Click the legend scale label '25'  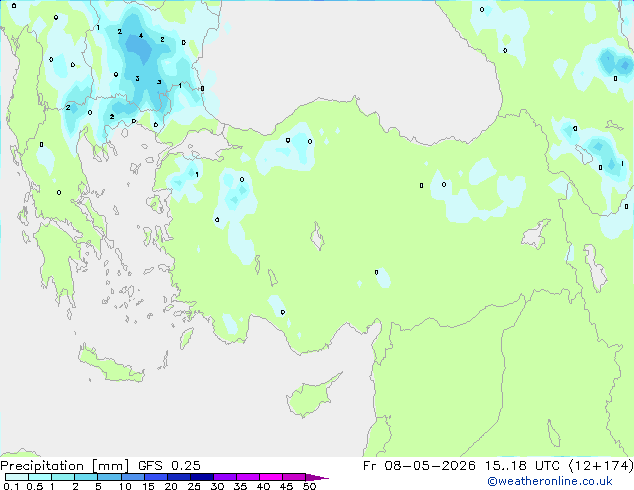click(x=194, y=486)
